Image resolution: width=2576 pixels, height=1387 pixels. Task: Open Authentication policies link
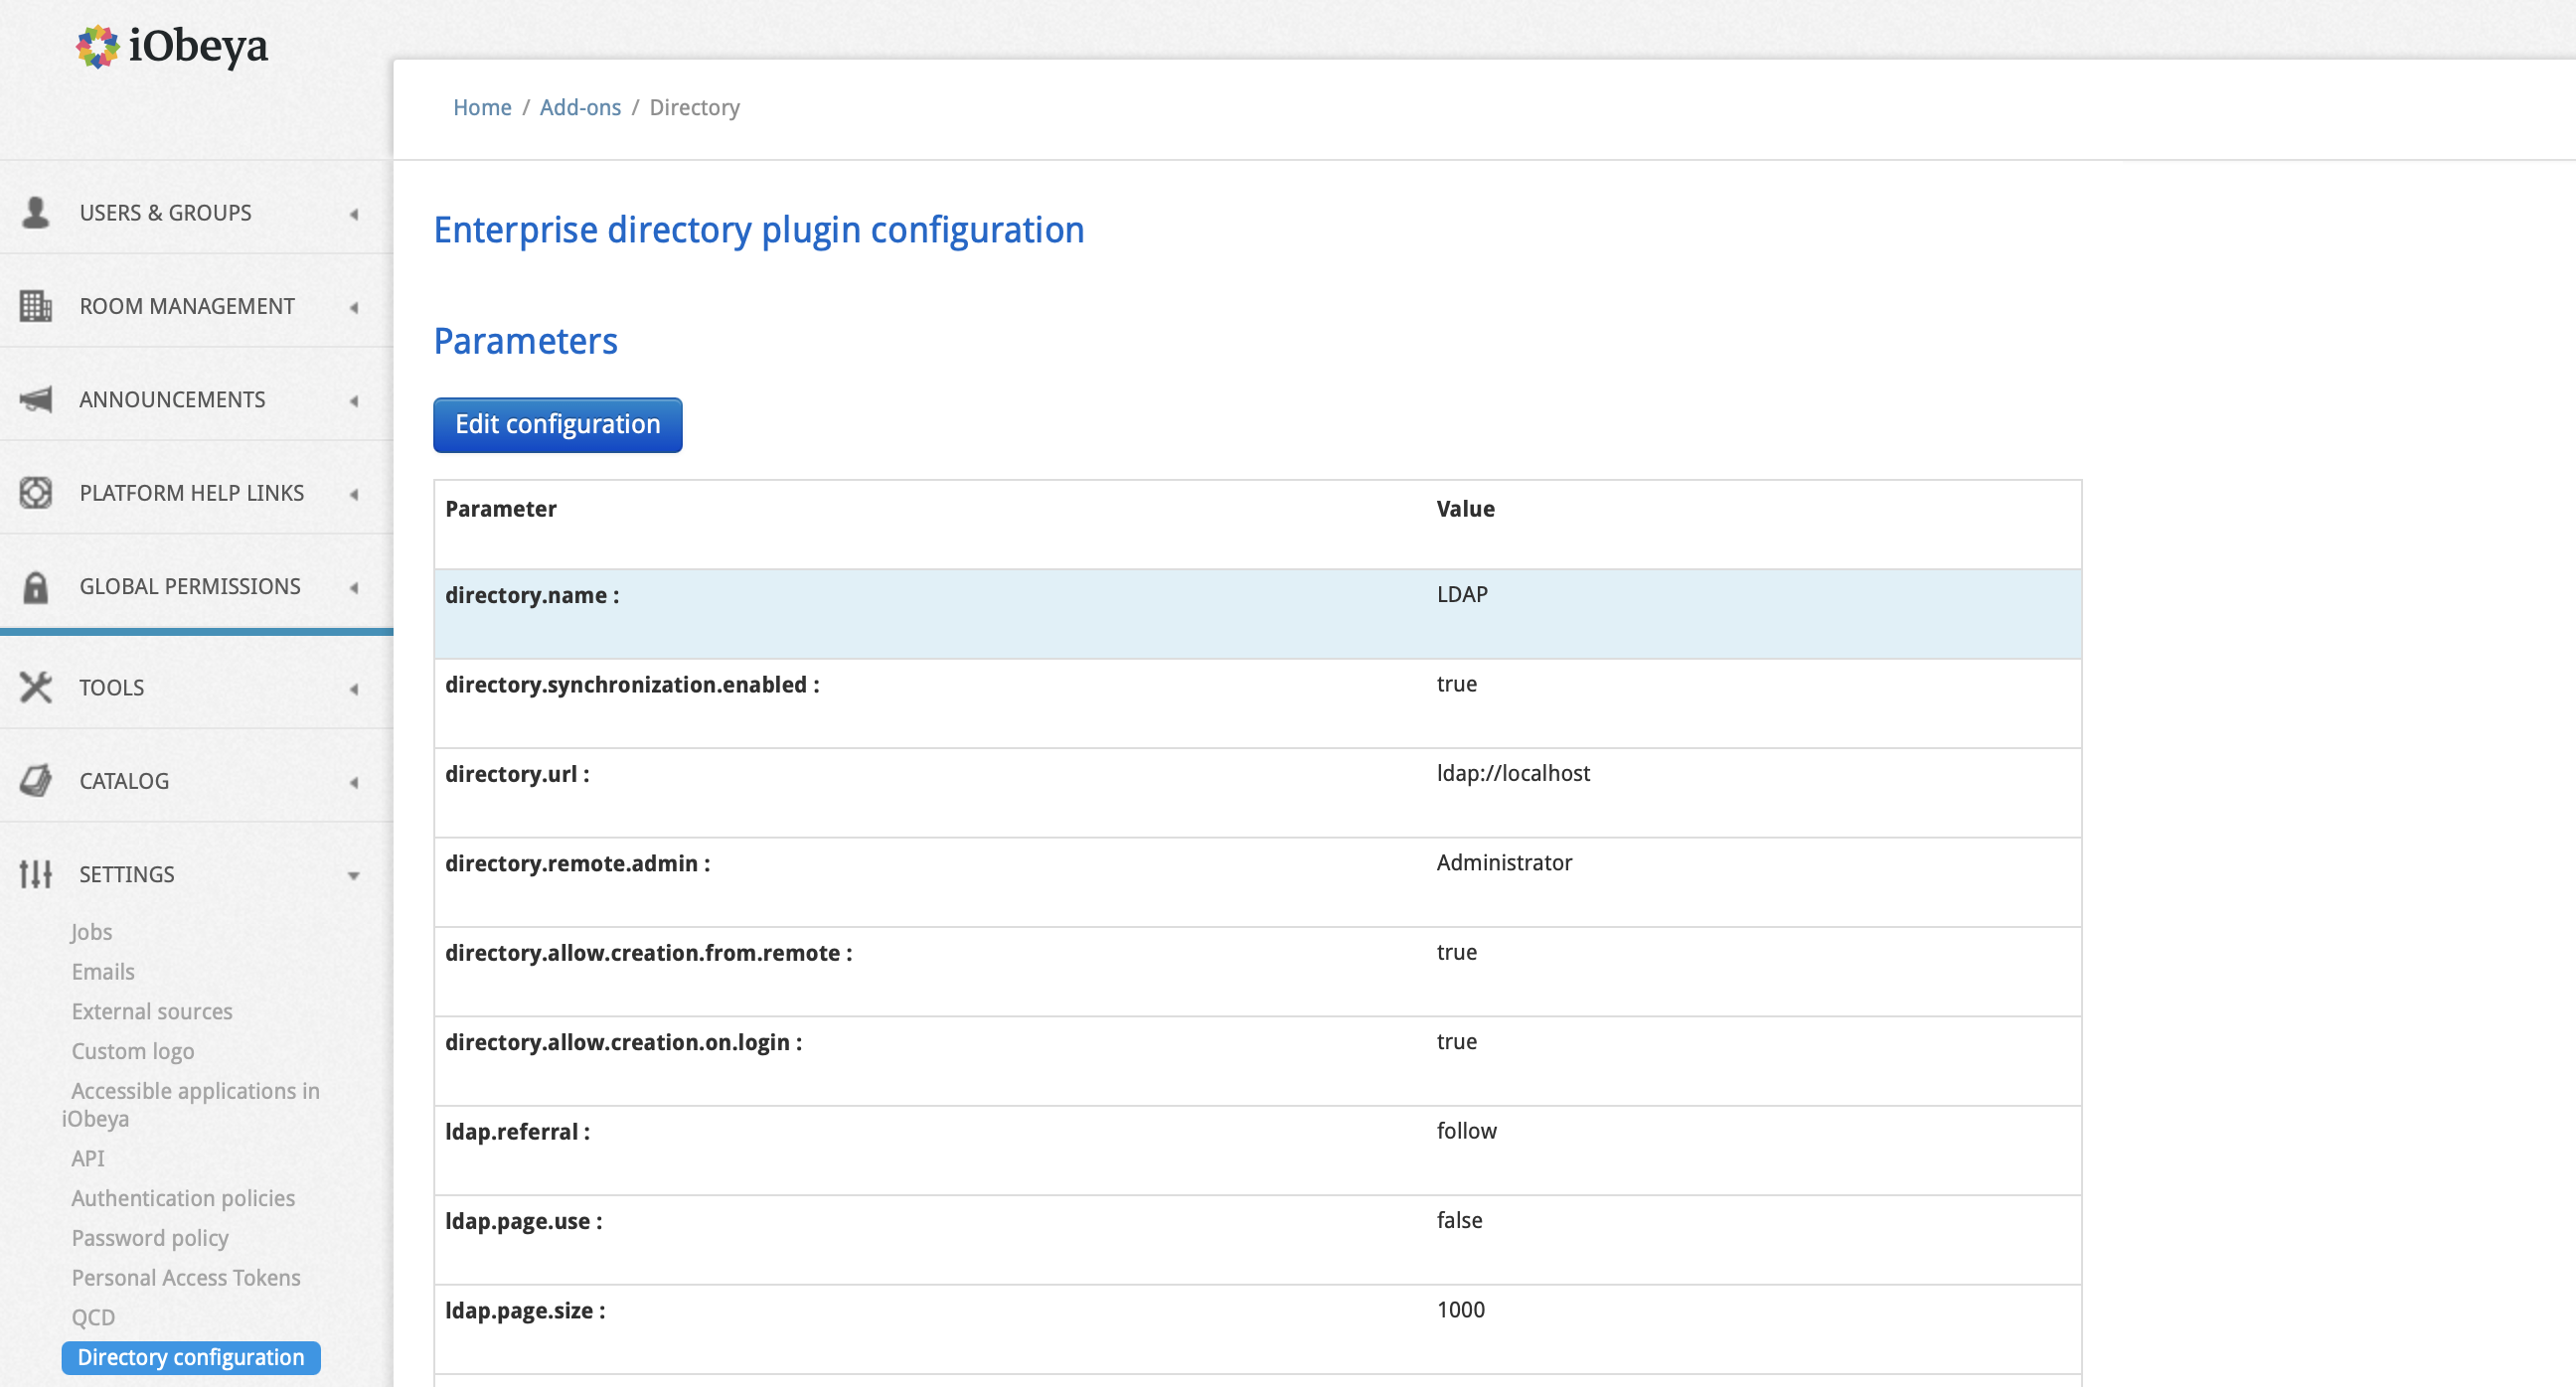pyautogui.click(x=183, y=1199)
